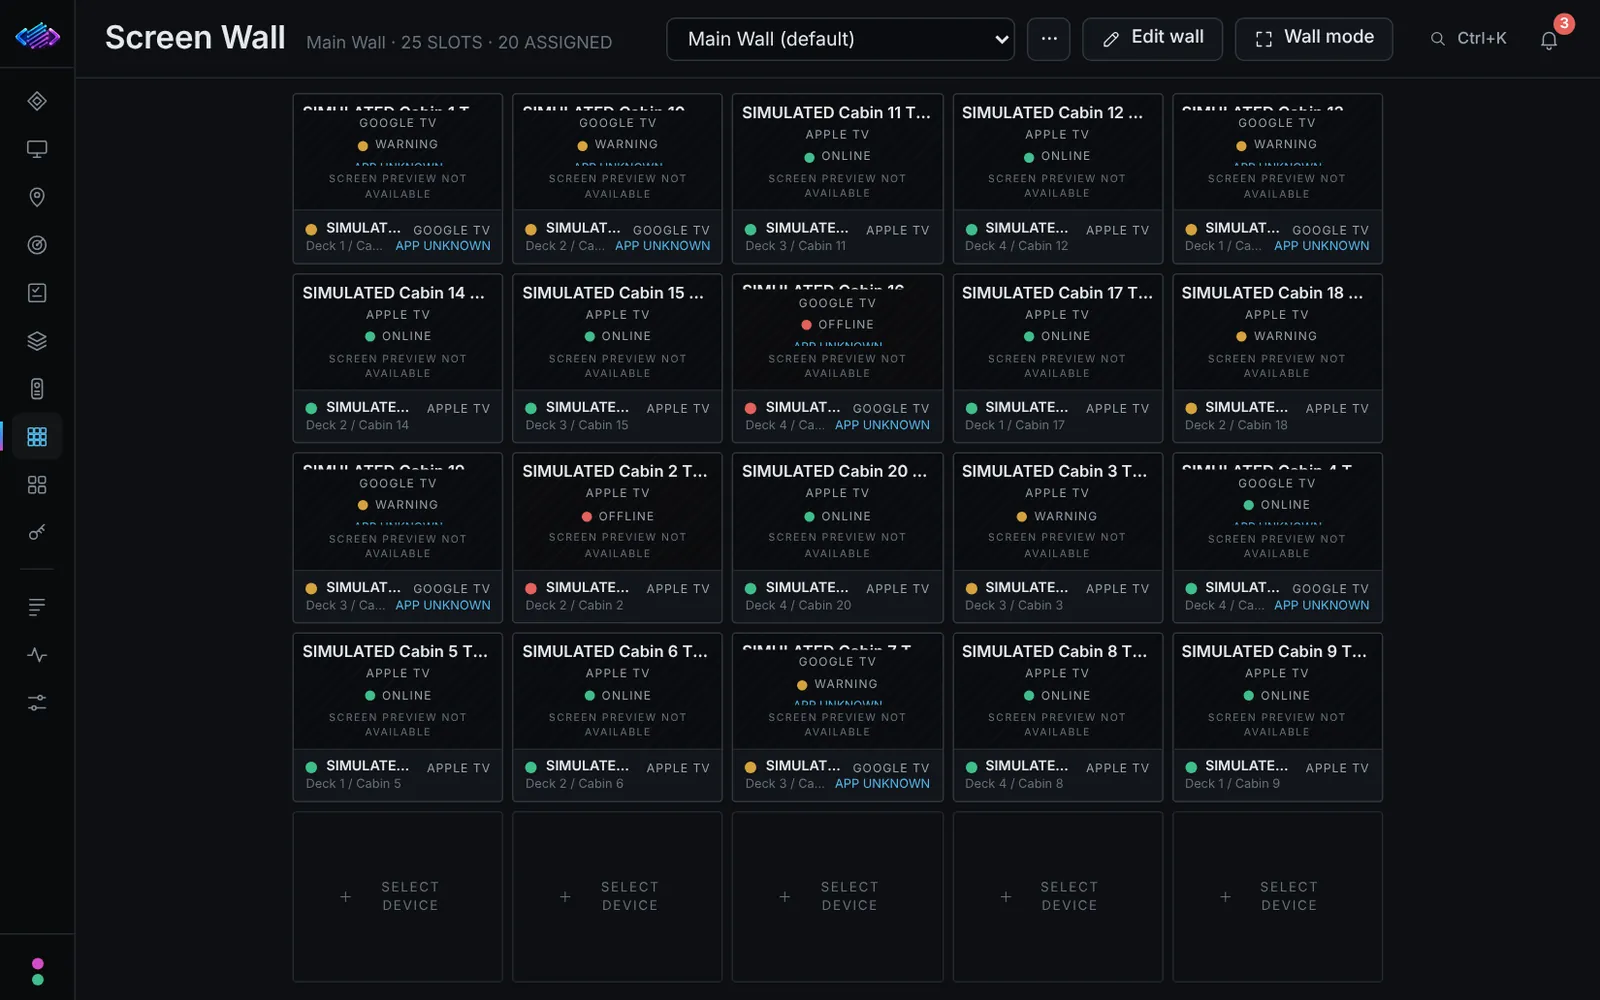Click the app logo in the sidebar
Image resolution: width=1600 pixels, height=1000 pixels.
pyautogui.click(x=37, y=37)
